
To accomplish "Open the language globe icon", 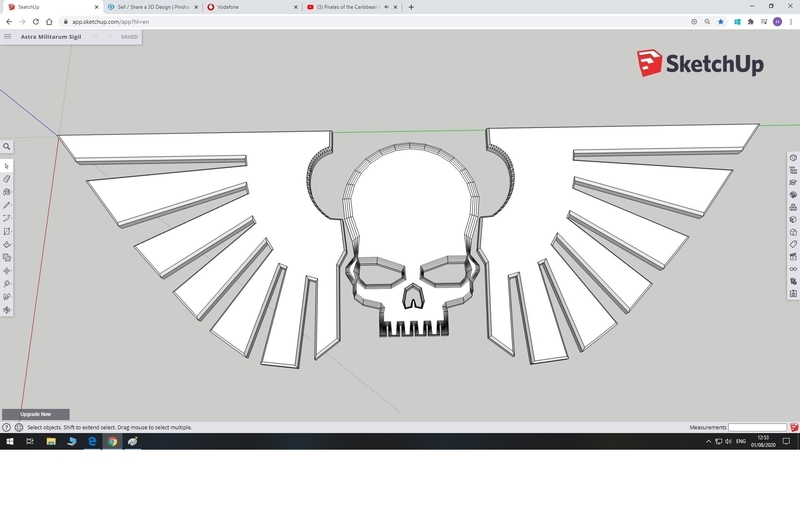I will (x=19, y=427).
